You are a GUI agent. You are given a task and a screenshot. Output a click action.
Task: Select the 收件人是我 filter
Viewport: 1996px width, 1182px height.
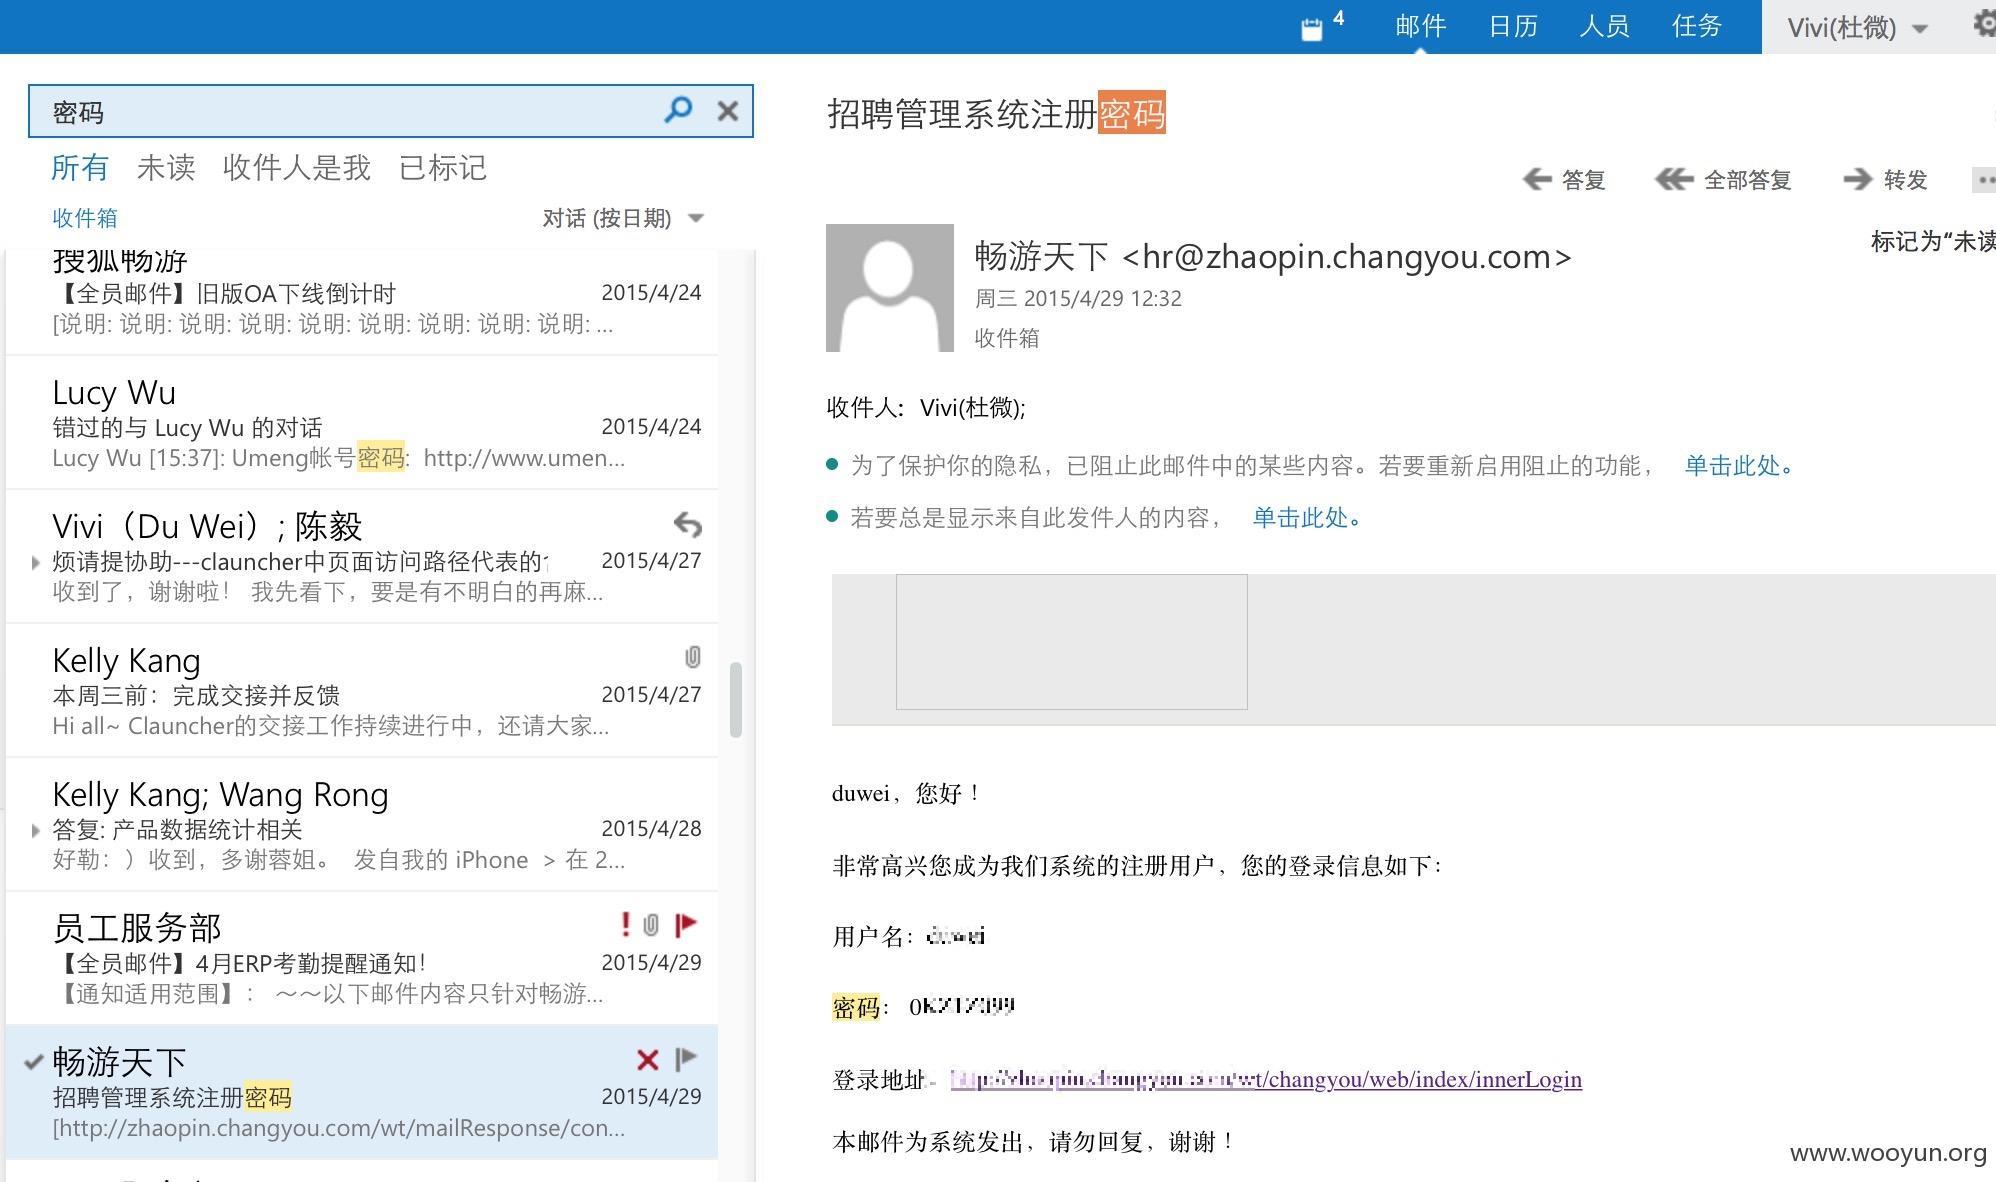[x=297, y=168]
